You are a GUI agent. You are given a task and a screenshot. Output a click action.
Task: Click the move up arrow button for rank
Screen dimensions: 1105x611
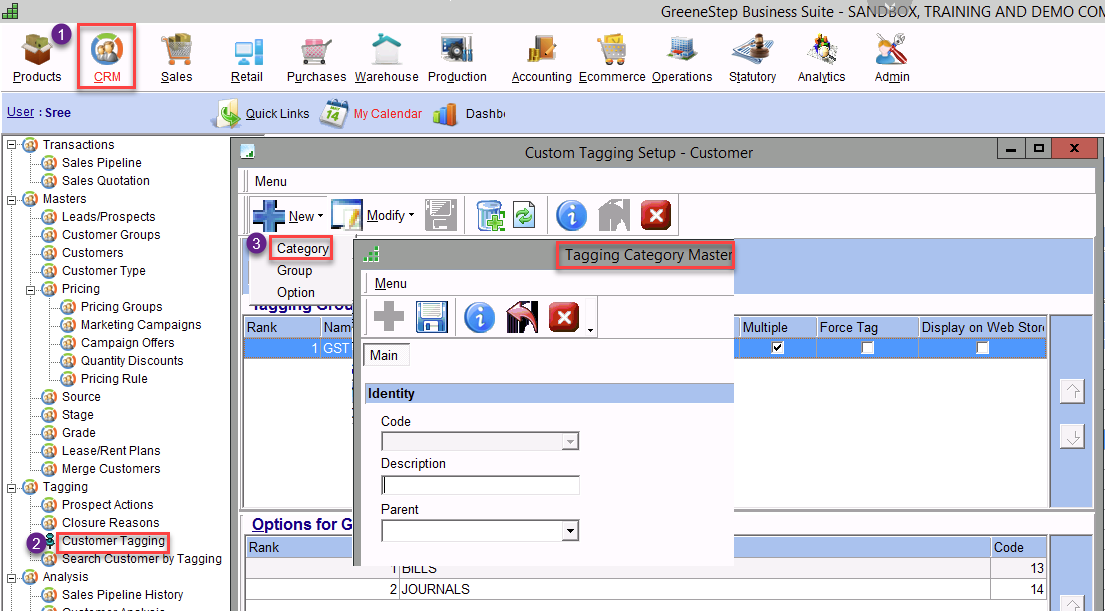[1071, 392]
